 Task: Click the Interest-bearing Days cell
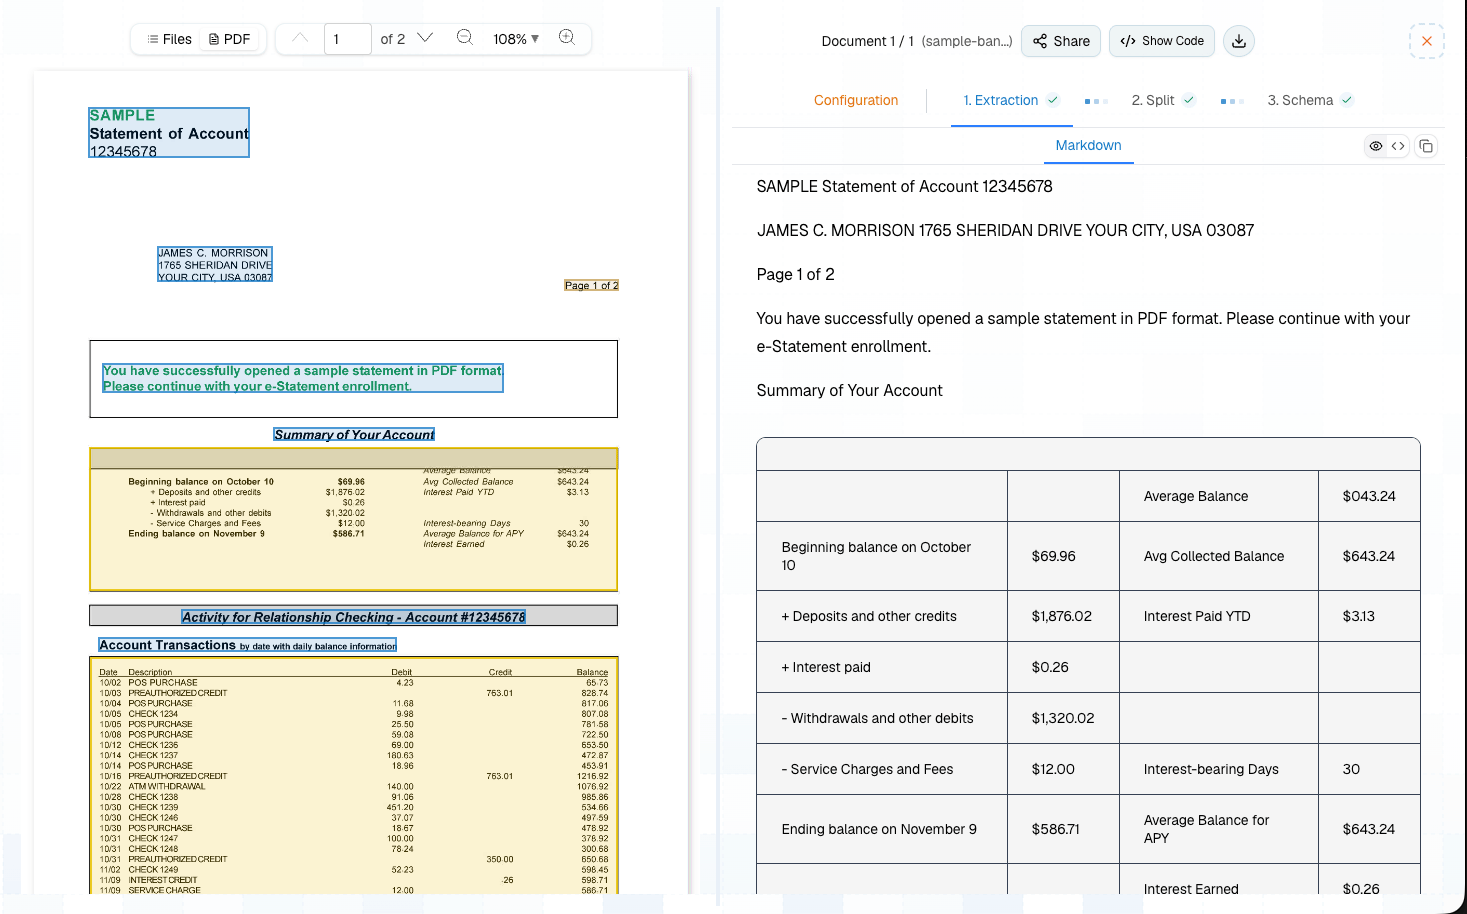pyautogui.click(x=1218, y=769)
